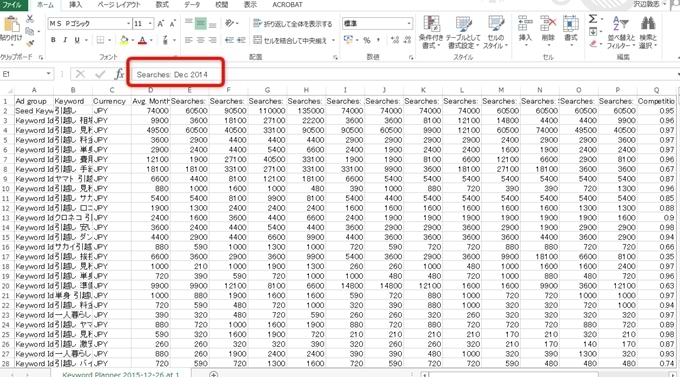
Task: Open Cell Styles セルのスタイル
Action: pos(495,33)
